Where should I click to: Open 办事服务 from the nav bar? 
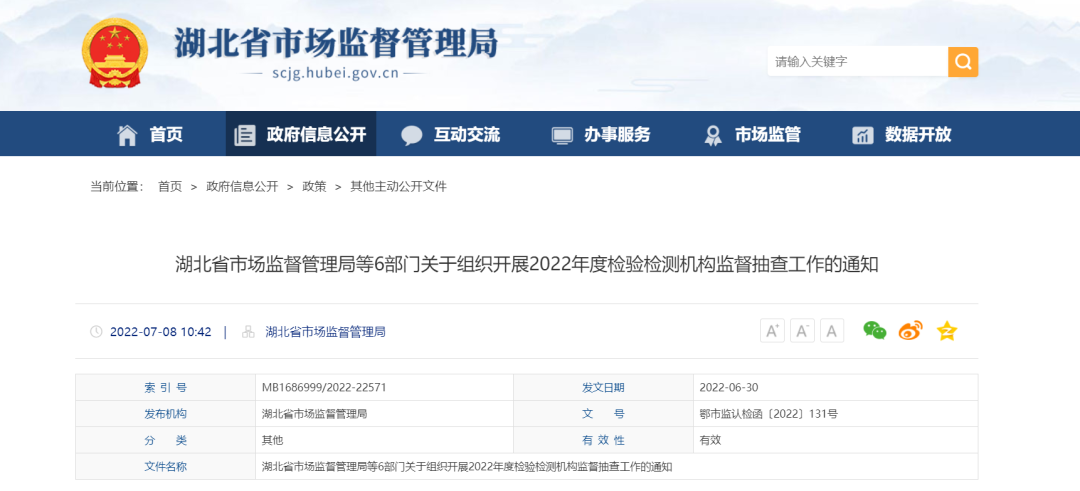[601, 134]
